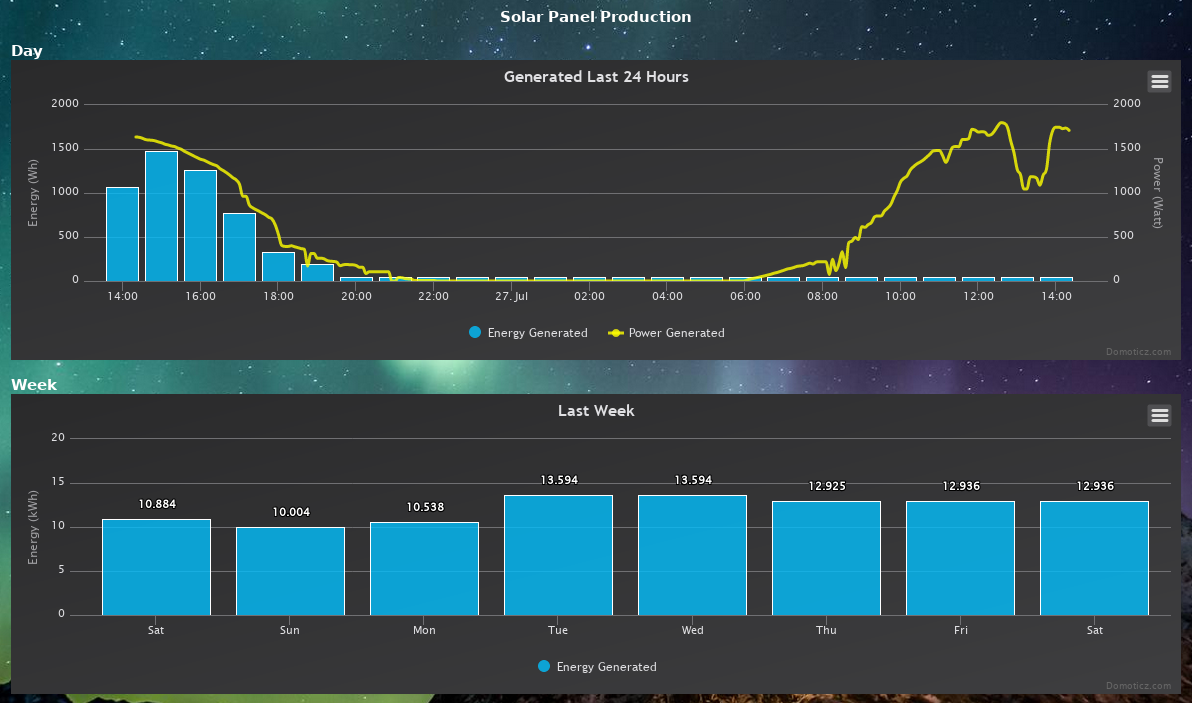This screenshot has height=703, width=1192.
Task: Open Domoticz.com link in Day chart
Action: click(x=1139, y=352)
